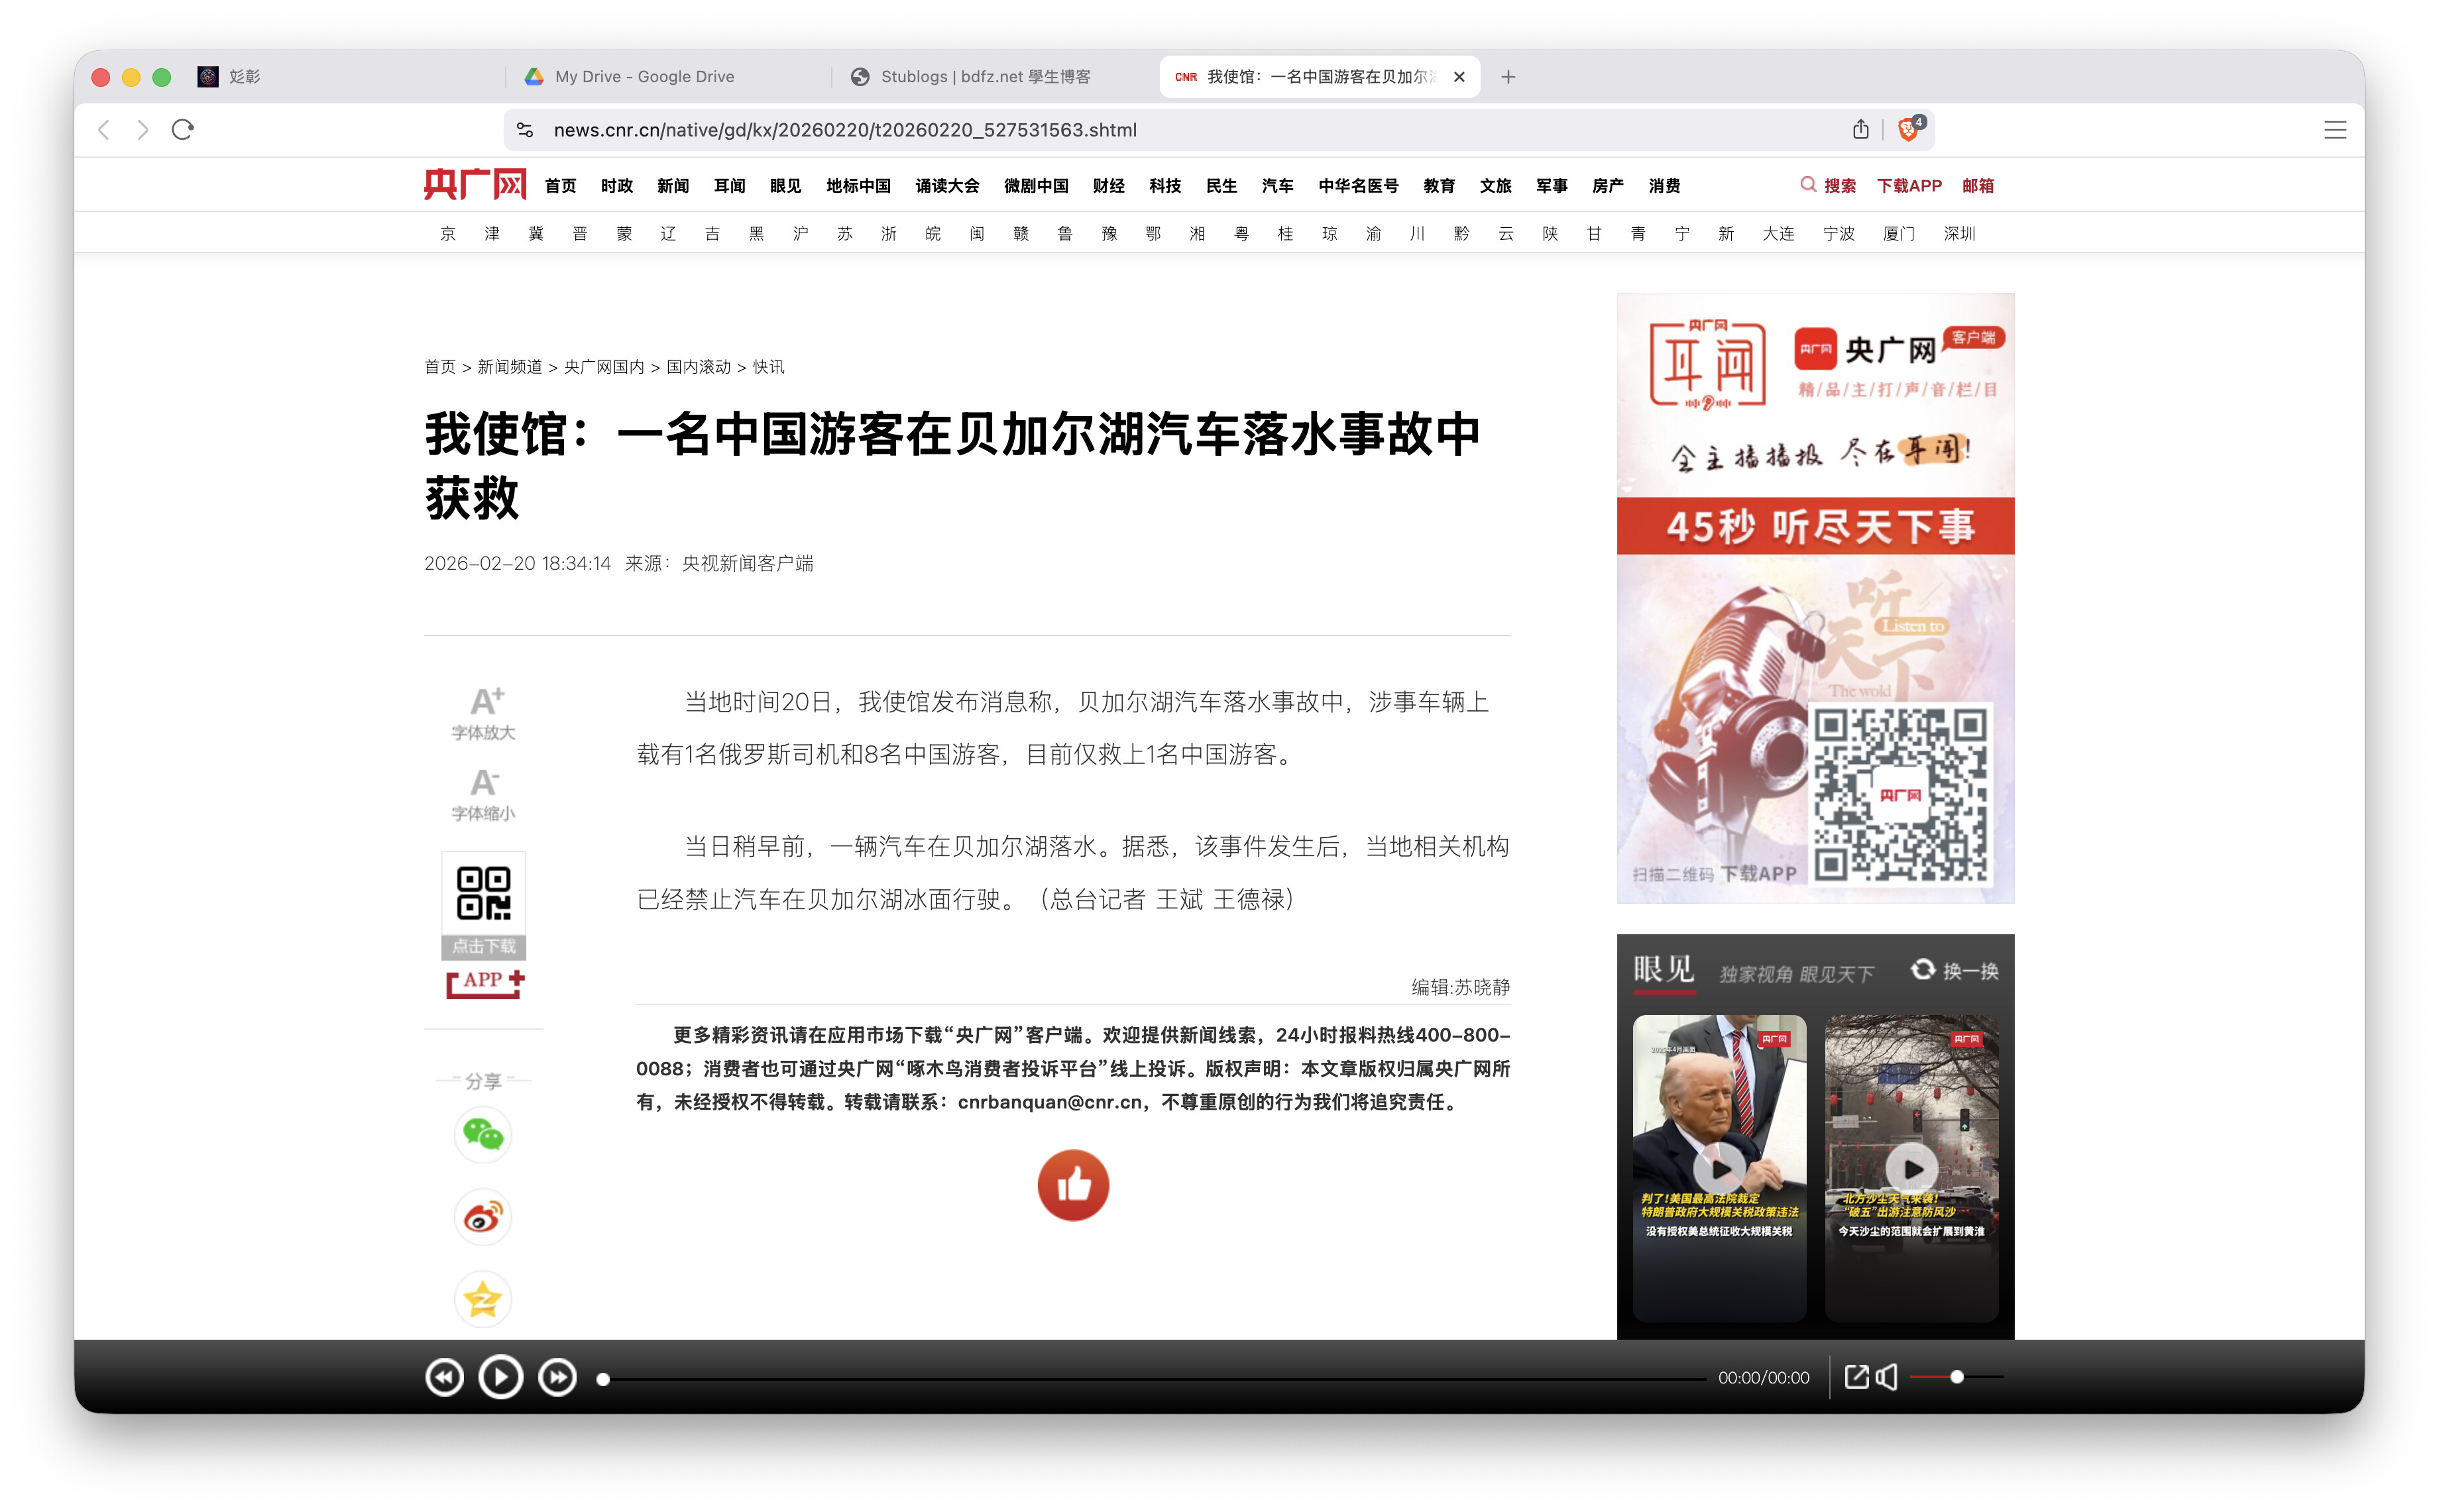Click the share icon in address bar

(1860, 129)
